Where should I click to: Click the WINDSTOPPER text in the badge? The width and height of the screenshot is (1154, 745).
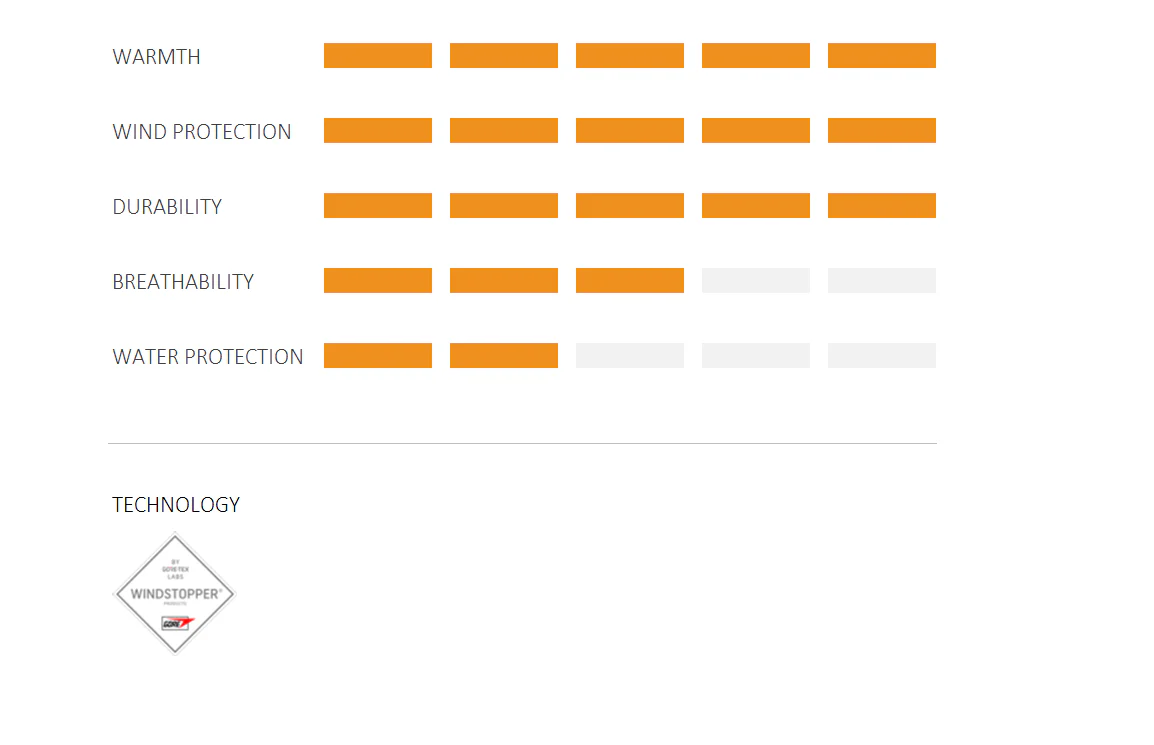[x=176, y=594]
